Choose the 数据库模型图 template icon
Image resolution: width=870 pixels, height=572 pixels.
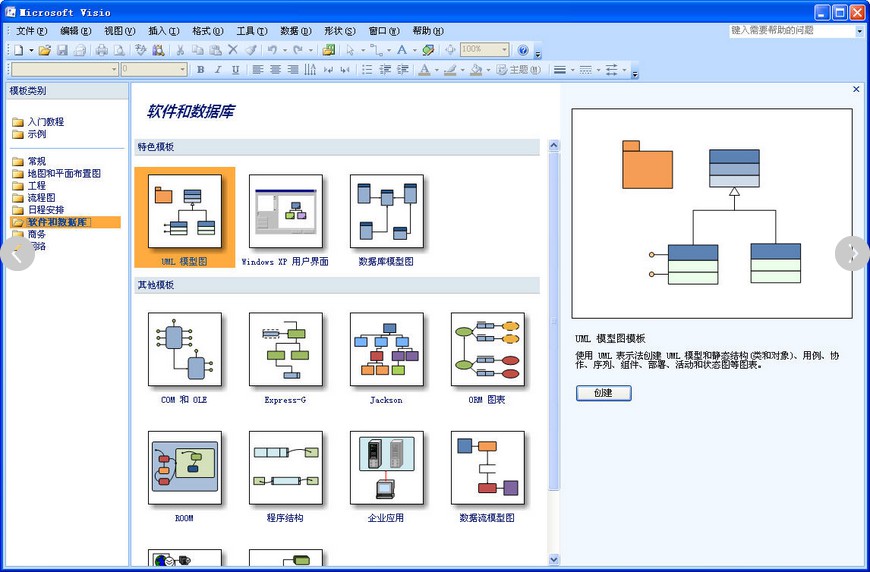pyautogui.click(x=386, y=211)
